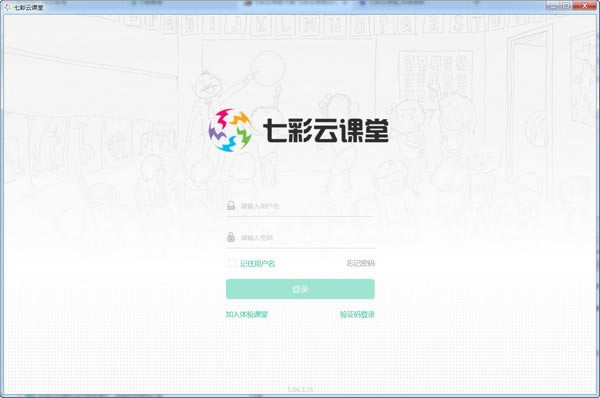Click the version number at the bottom
Image resolution: width=600 pixels, height=398 pixels.
click(300, 390)
